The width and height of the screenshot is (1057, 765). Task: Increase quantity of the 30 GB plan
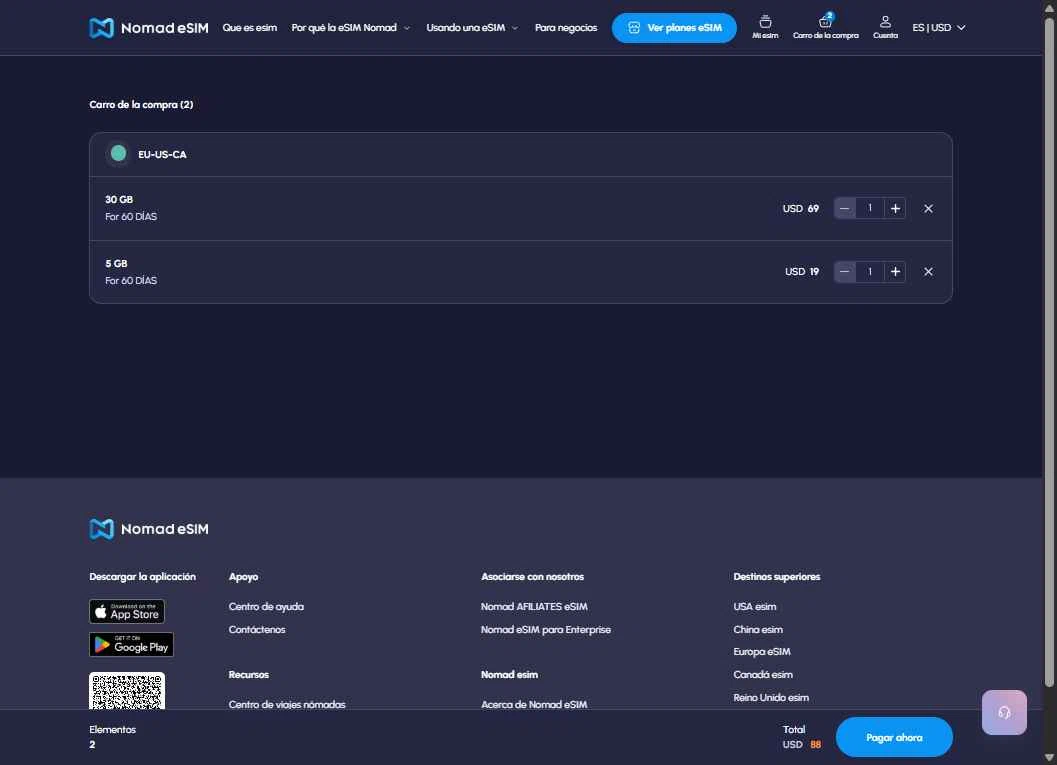[895, 209]
